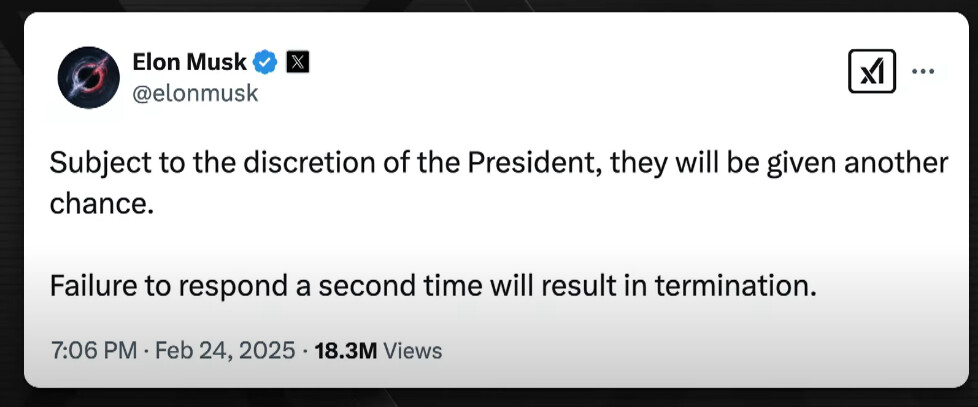Click the 18.3M view count number
This screenshot has width=978, height=407.
click(x=346, y=351)
